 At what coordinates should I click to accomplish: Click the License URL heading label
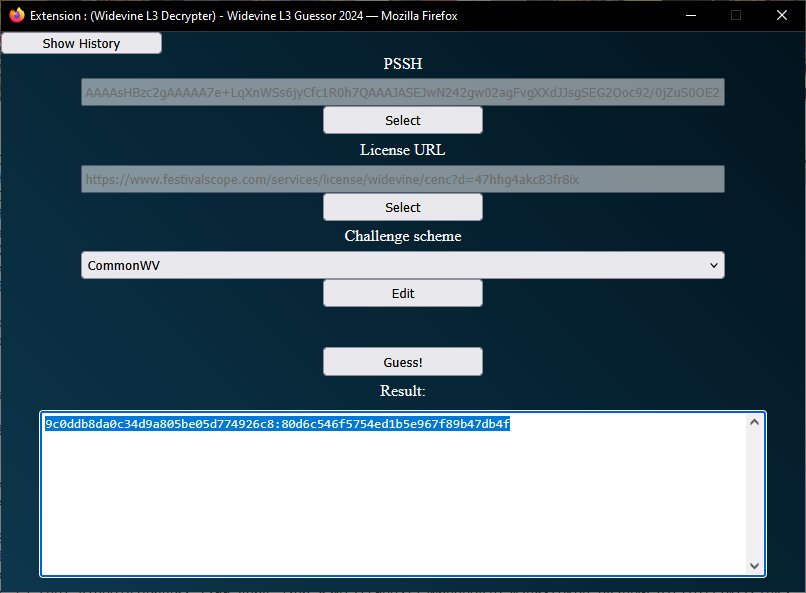point(402,150)
